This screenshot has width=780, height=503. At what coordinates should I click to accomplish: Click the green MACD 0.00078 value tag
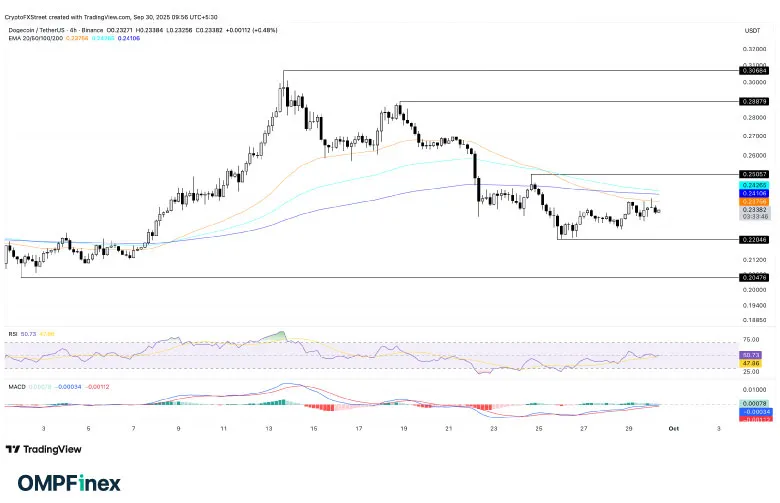[753, 402]
